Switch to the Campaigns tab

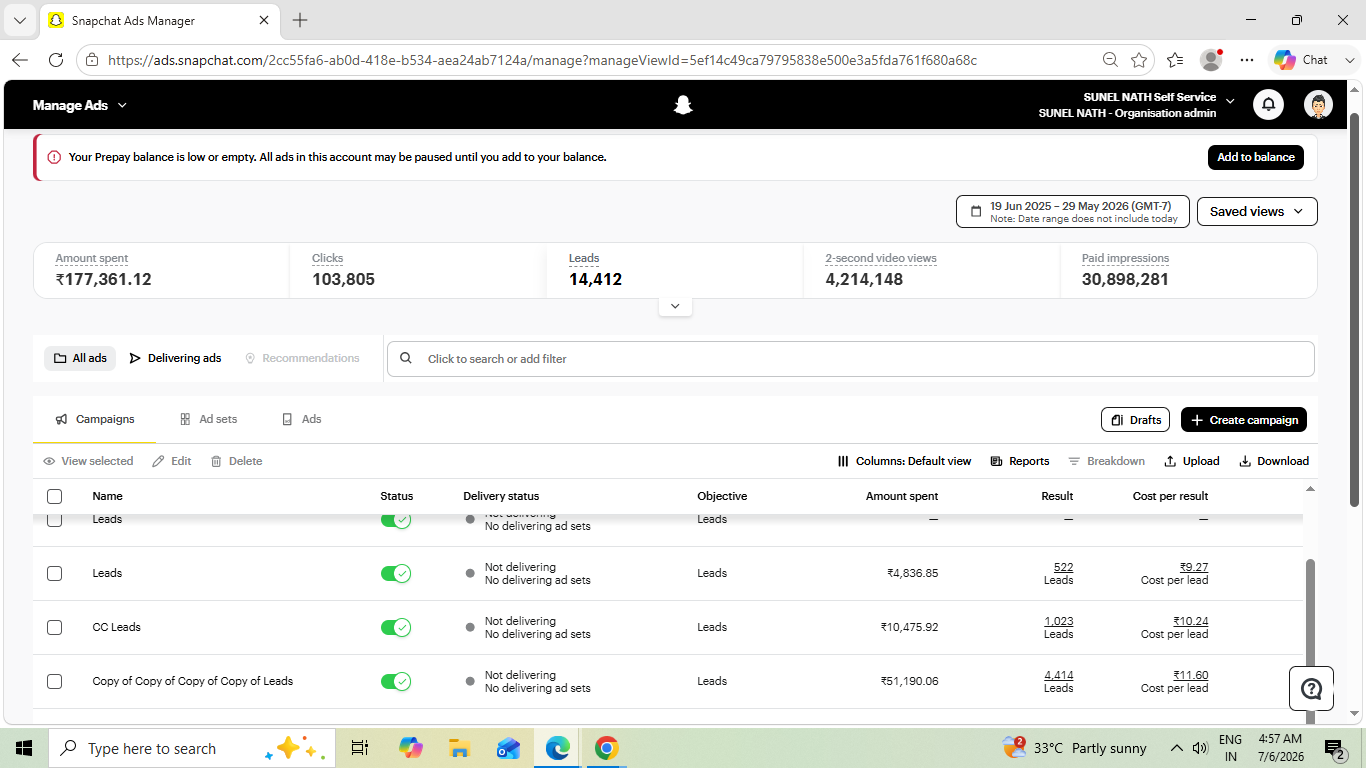pos(94,419)
